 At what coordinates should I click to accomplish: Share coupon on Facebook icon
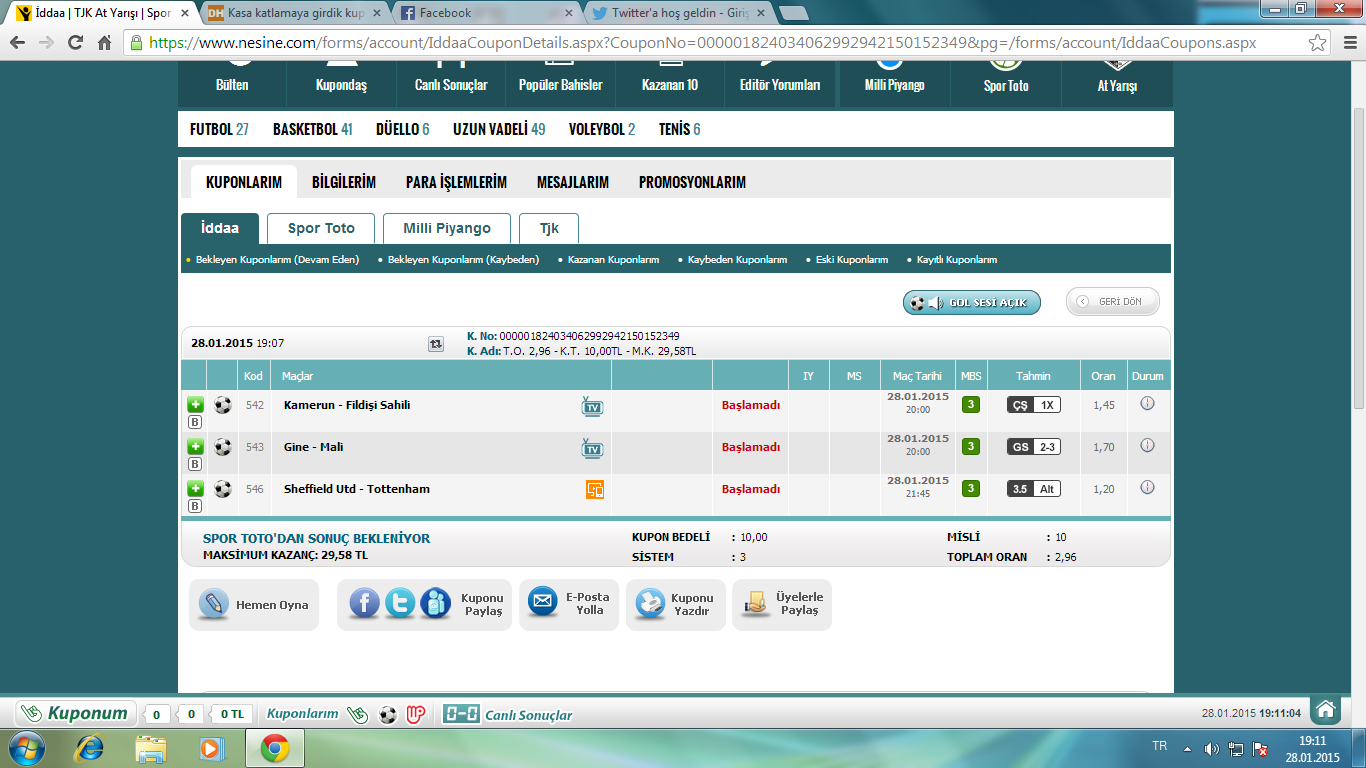tap(364, 603)
